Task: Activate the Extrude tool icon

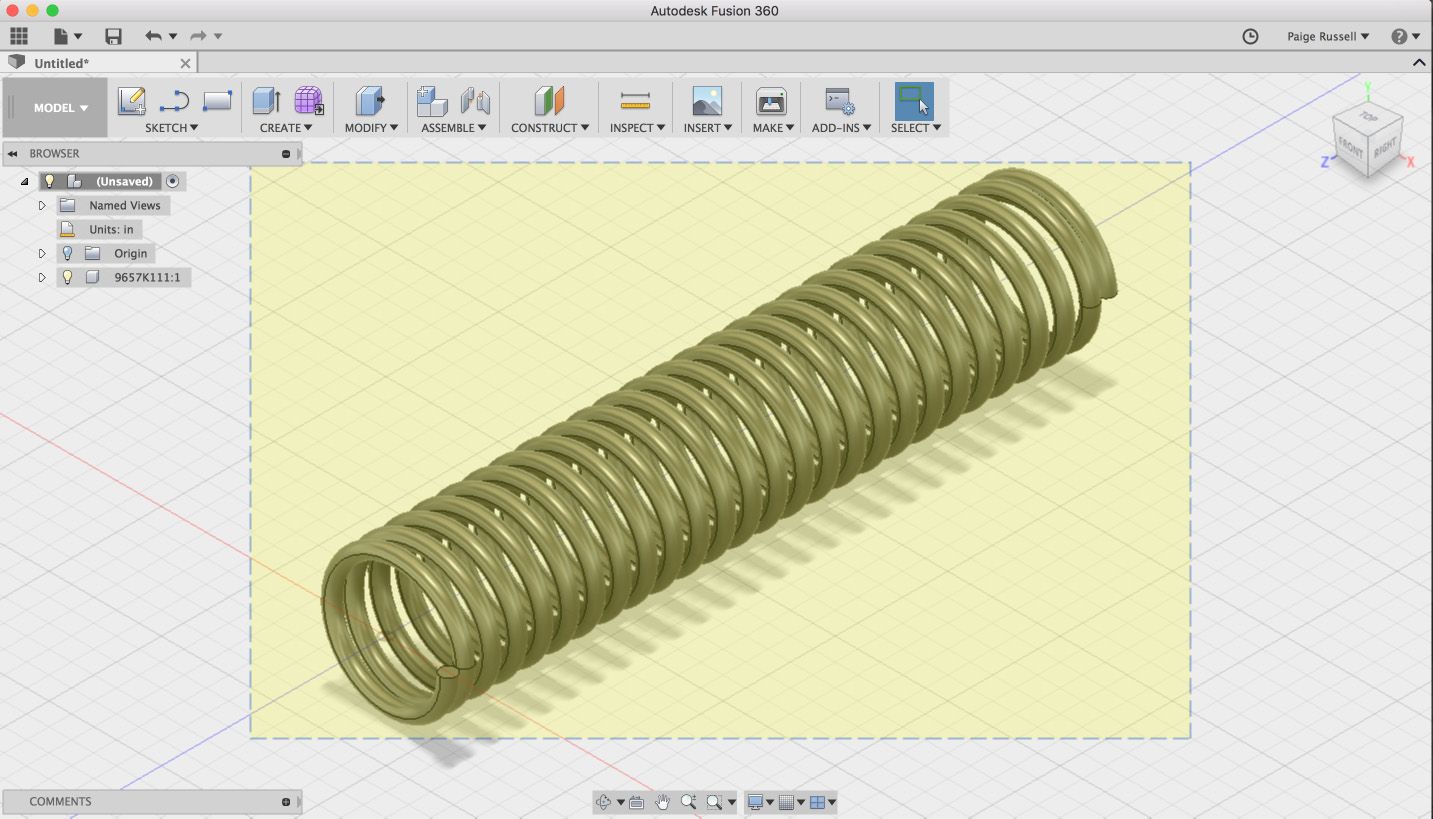Action: coord(266,101)
